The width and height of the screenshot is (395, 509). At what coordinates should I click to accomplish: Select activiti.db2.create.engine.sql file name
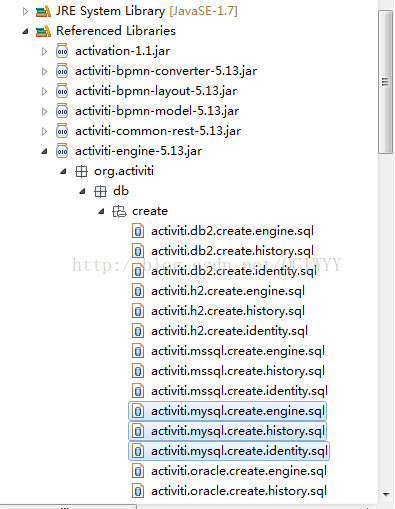(x=232, y=231)
